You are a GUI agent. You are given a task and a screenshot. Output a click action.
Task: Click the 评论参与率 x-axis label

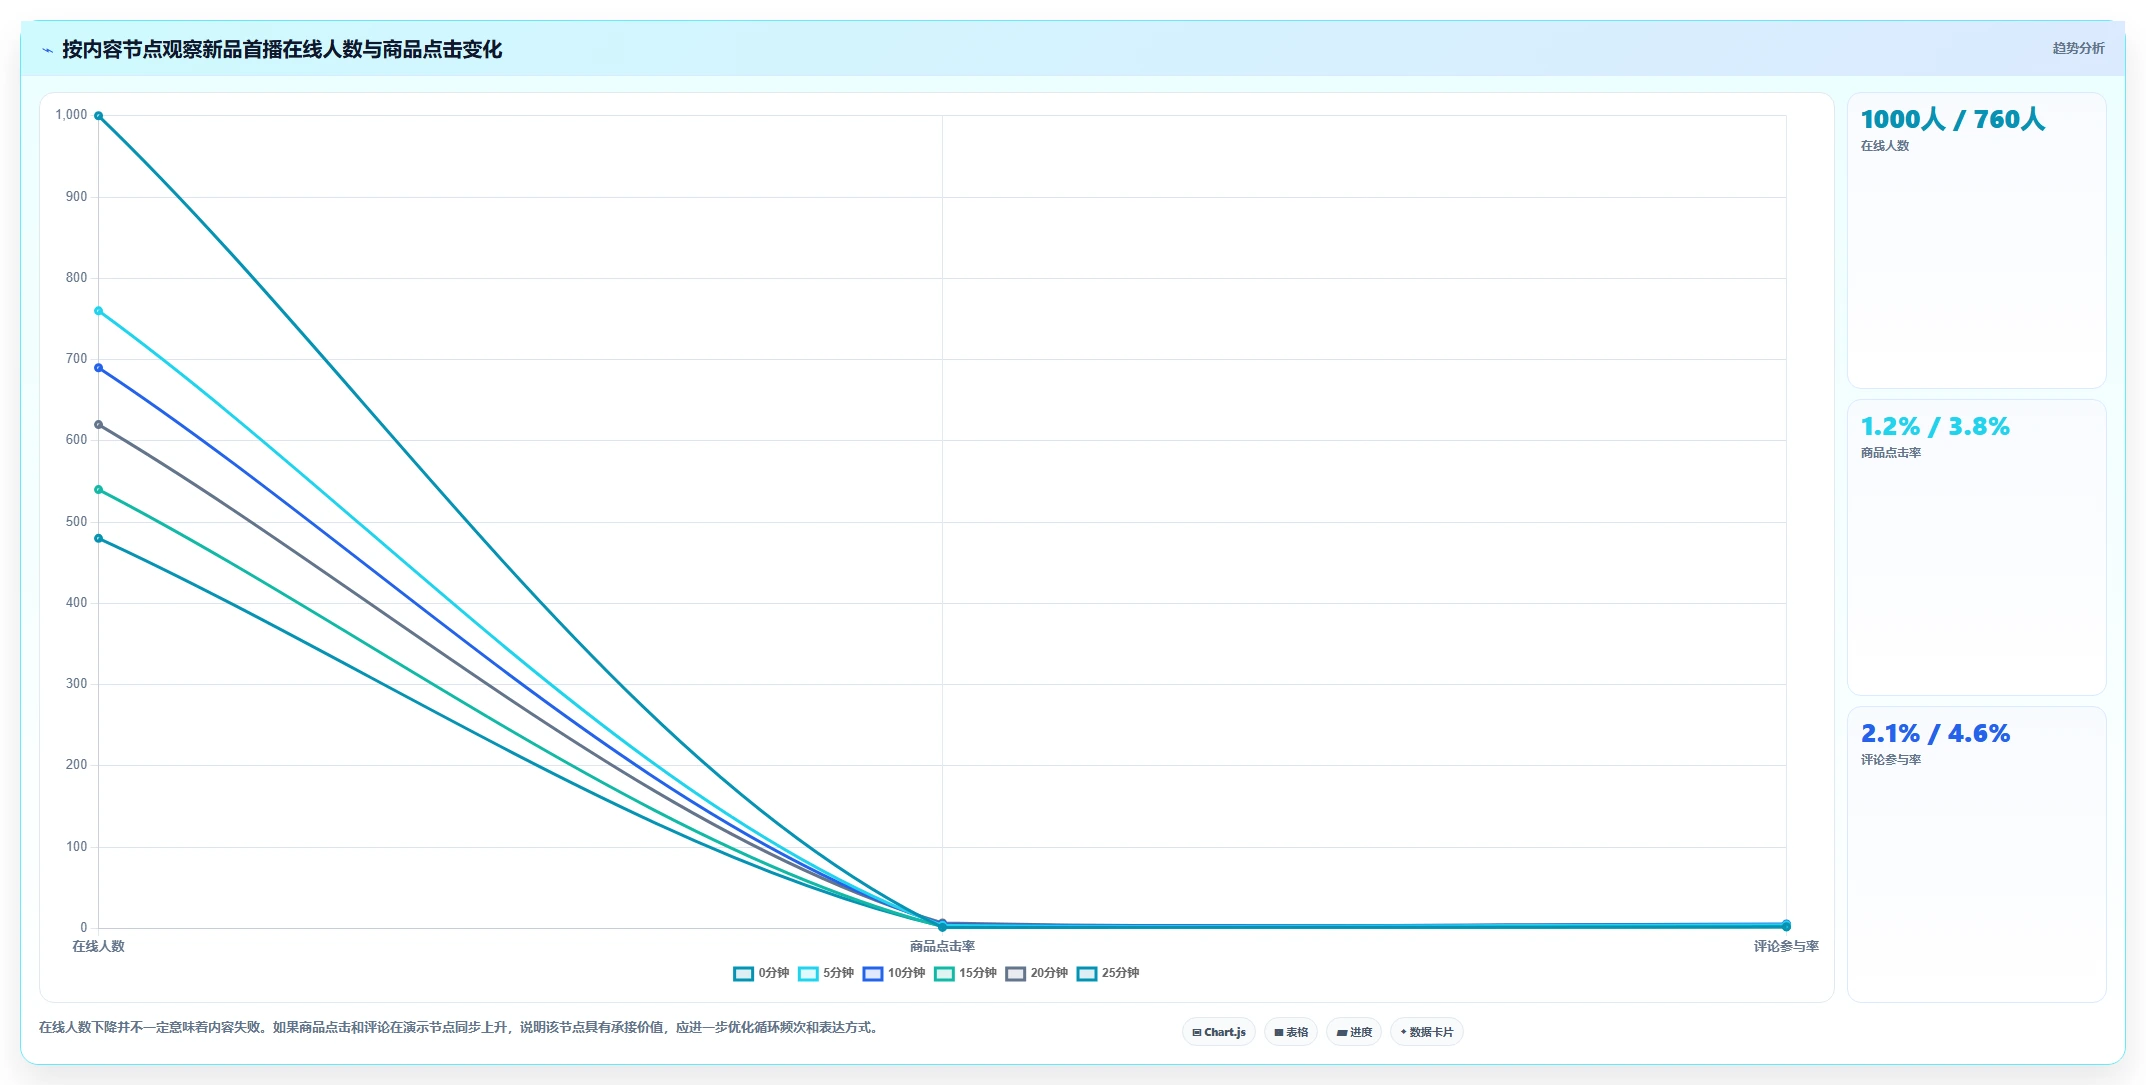pos(1786,946)
